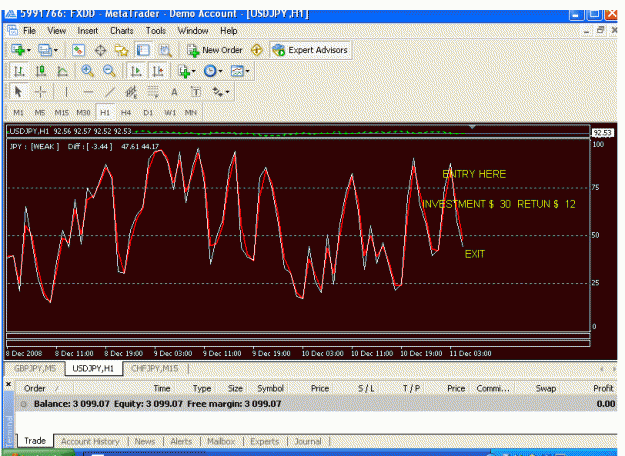Toggle chart auto scroll button
The height and width of the screenshot is (456, 625).
pos(136,71)
